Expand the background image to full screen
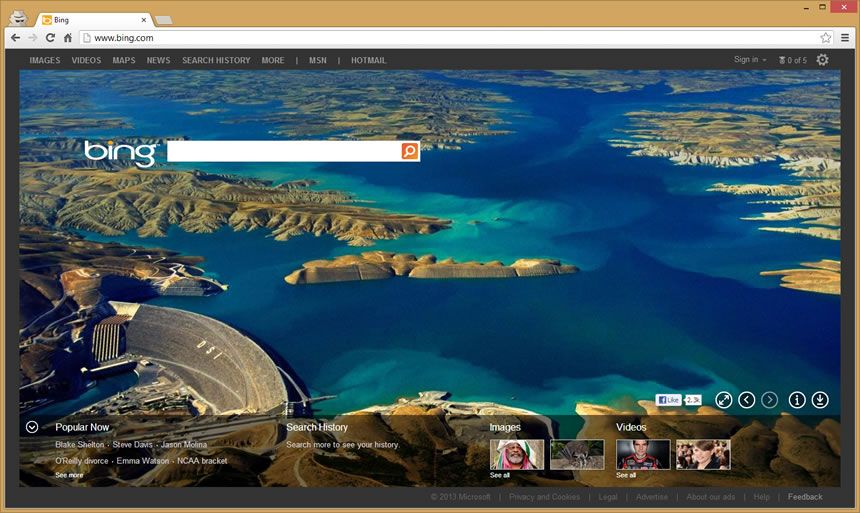Image resolution: width=860 pixels, height=513 pixels. (724, 400)
